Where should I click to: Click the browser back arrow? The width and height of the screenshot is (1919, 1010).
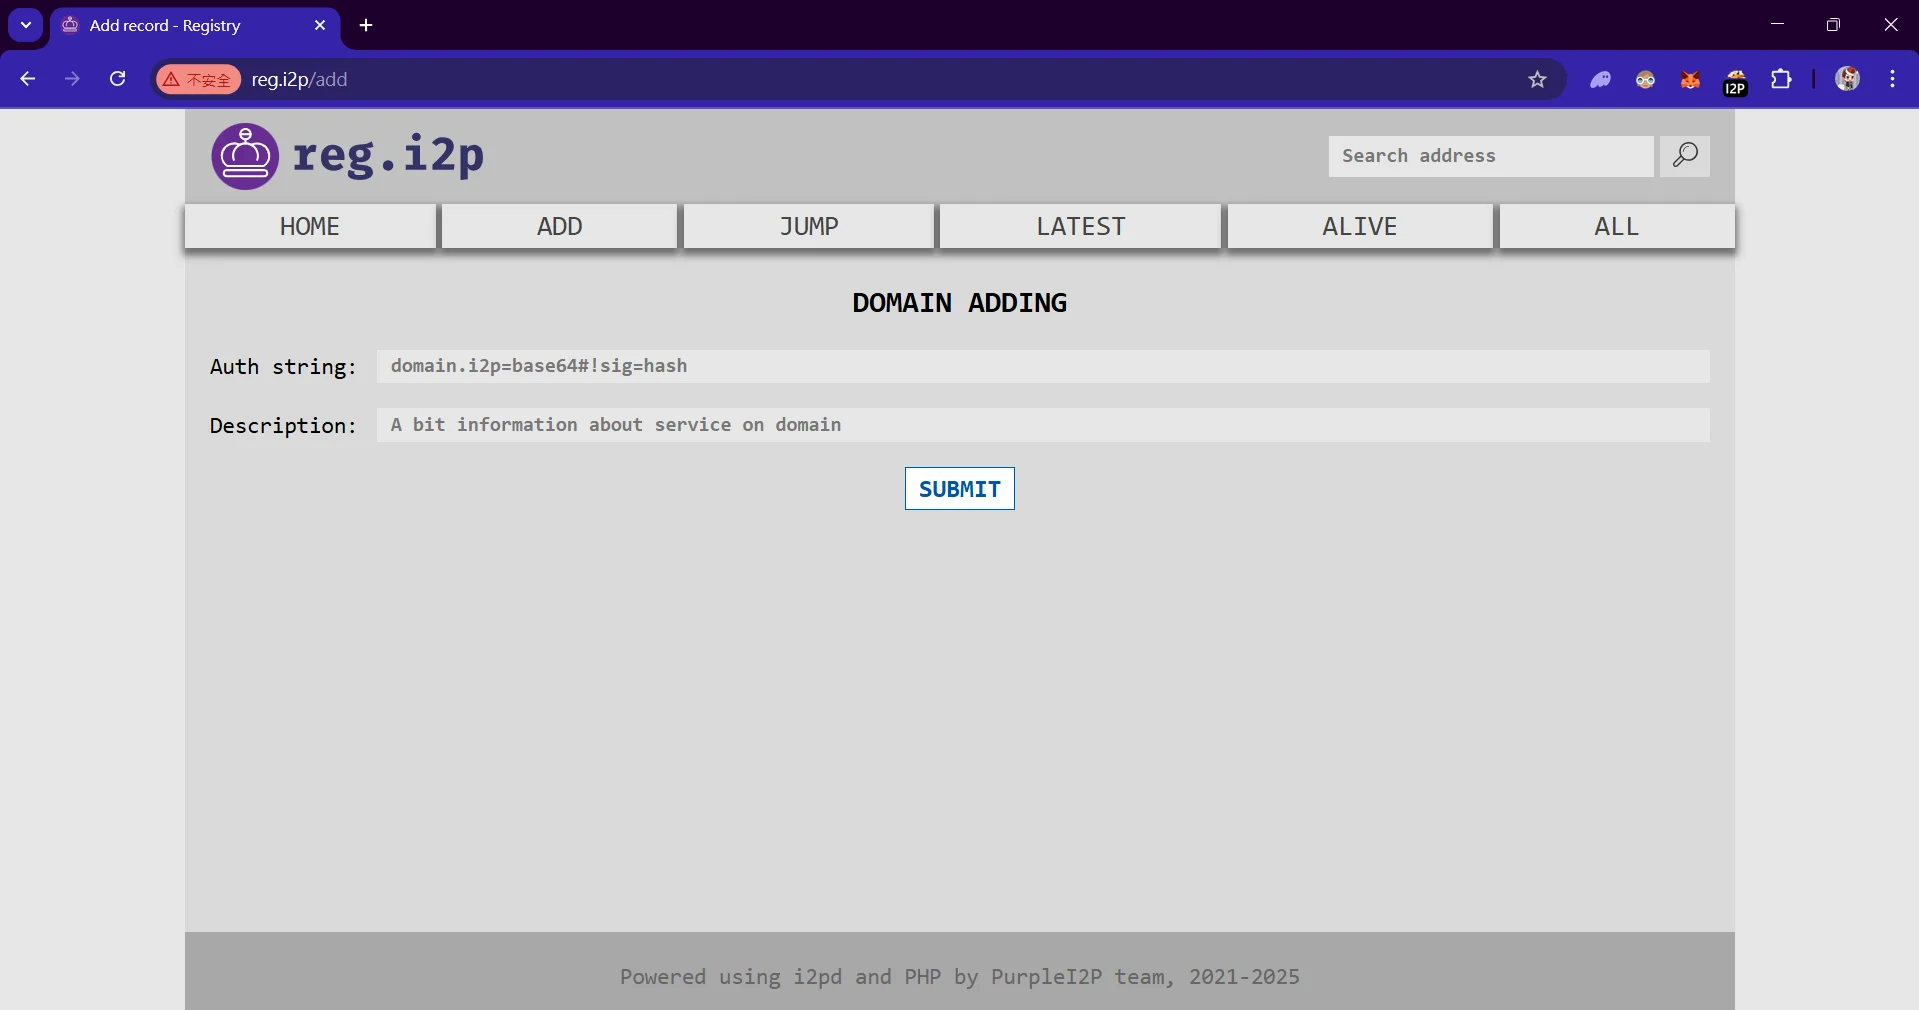[x=28, y=79]
